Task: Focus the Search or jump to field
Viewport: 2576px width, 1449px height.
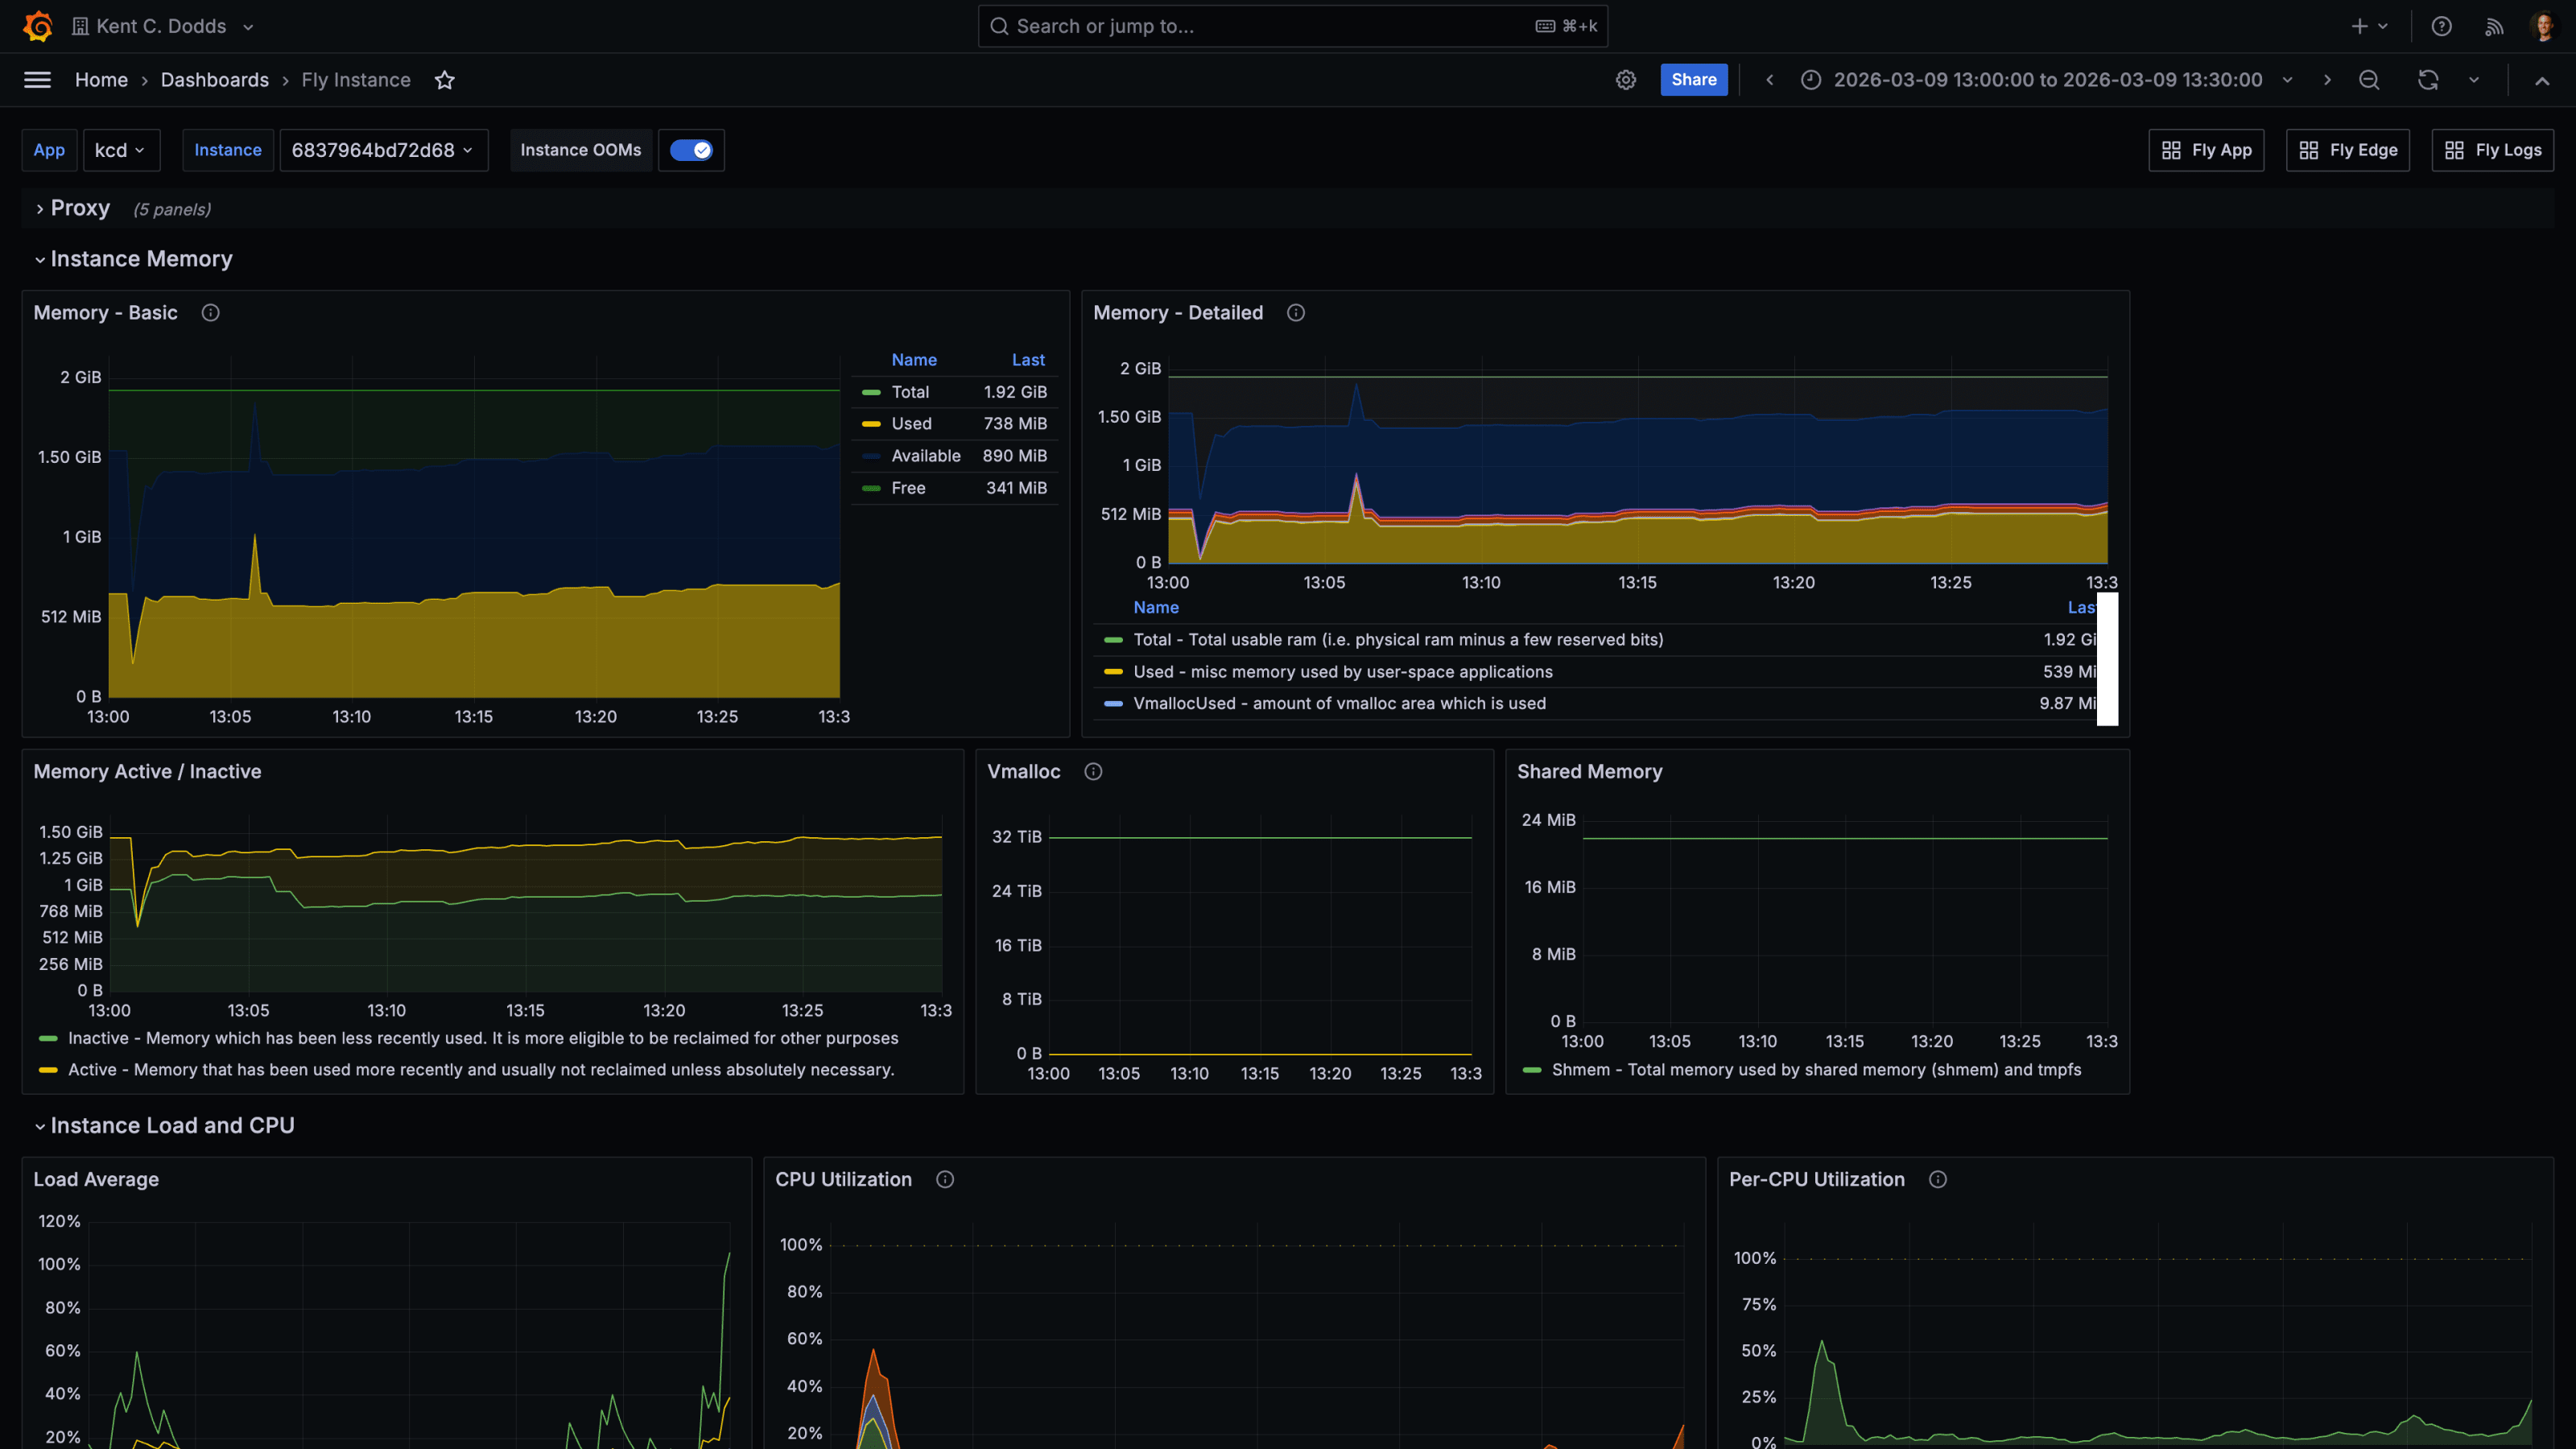Action: (1292, 26)
